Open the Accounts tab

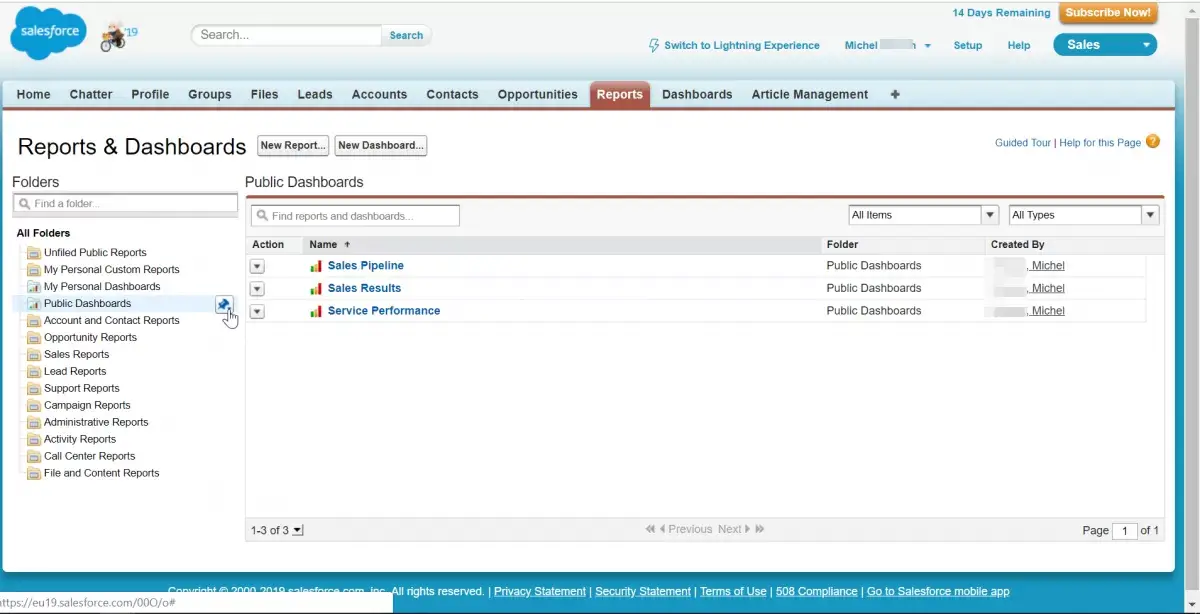[x=379, y=94]
